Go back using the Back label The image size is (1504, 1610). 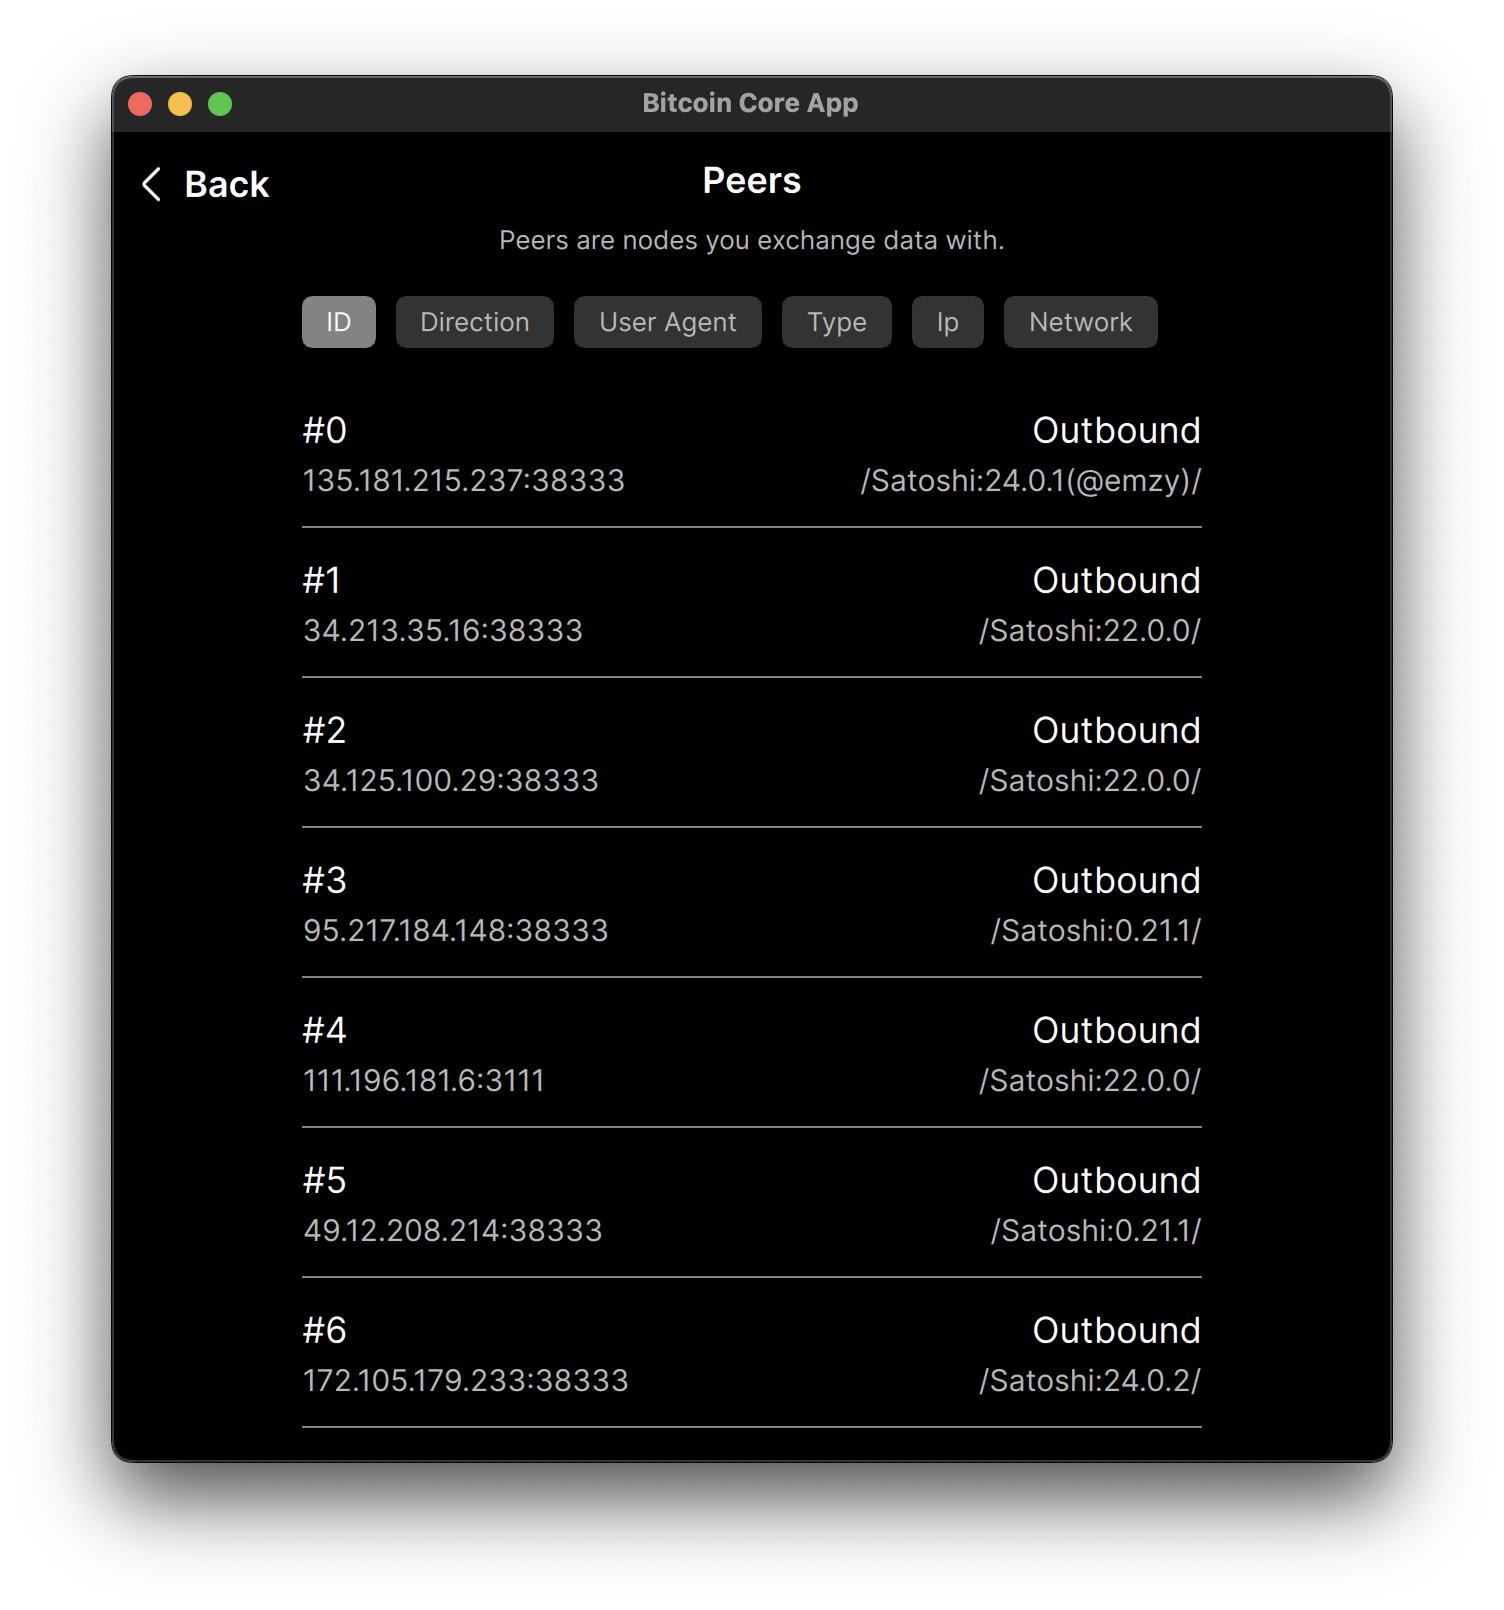tap(227, 184)
